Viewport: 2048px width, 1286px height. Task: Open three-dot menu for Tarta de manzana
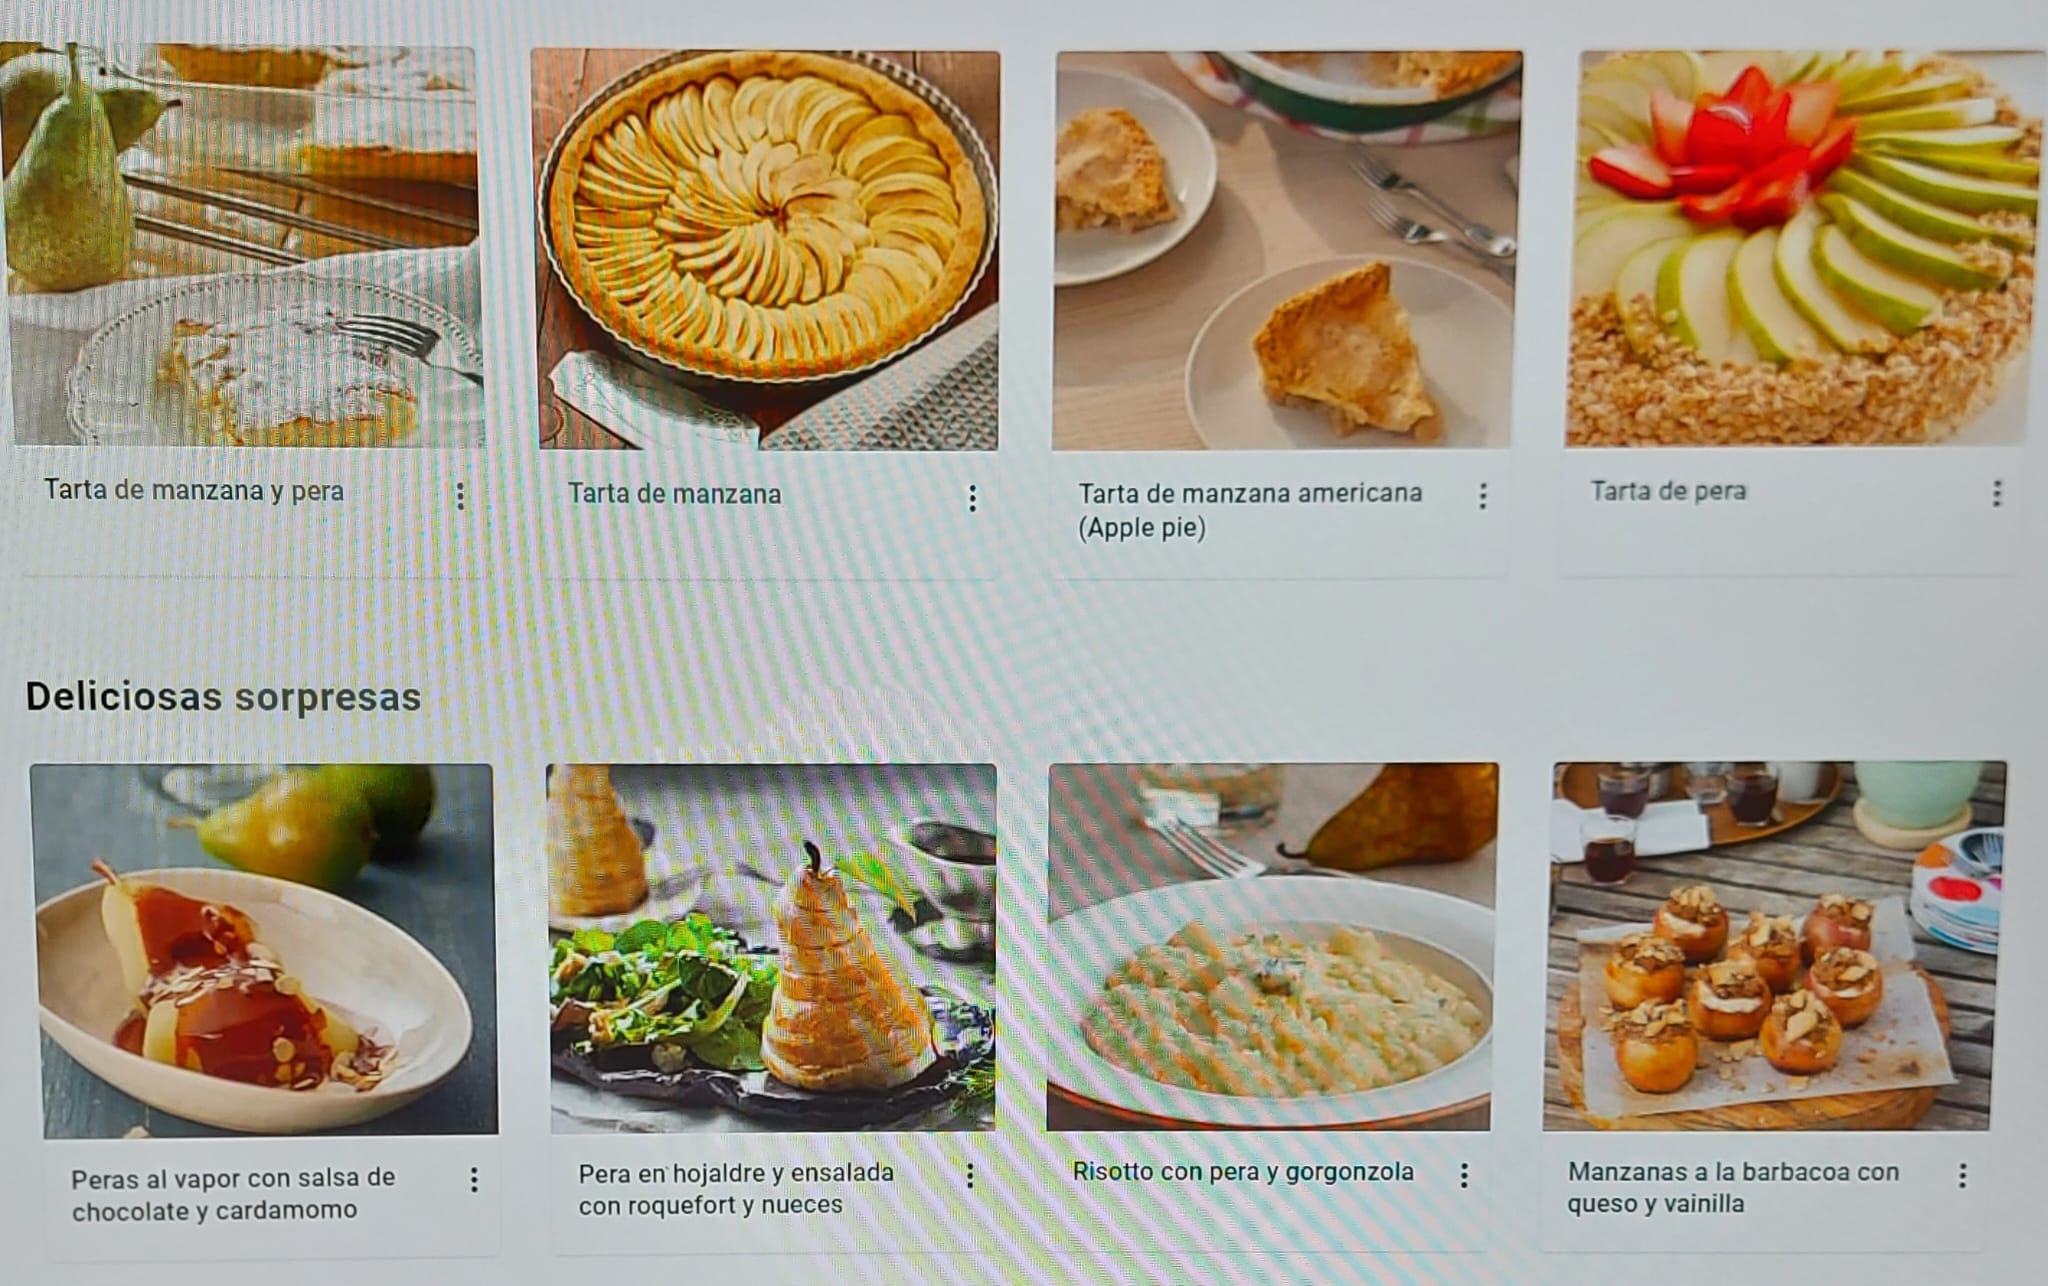coord(972,499)
